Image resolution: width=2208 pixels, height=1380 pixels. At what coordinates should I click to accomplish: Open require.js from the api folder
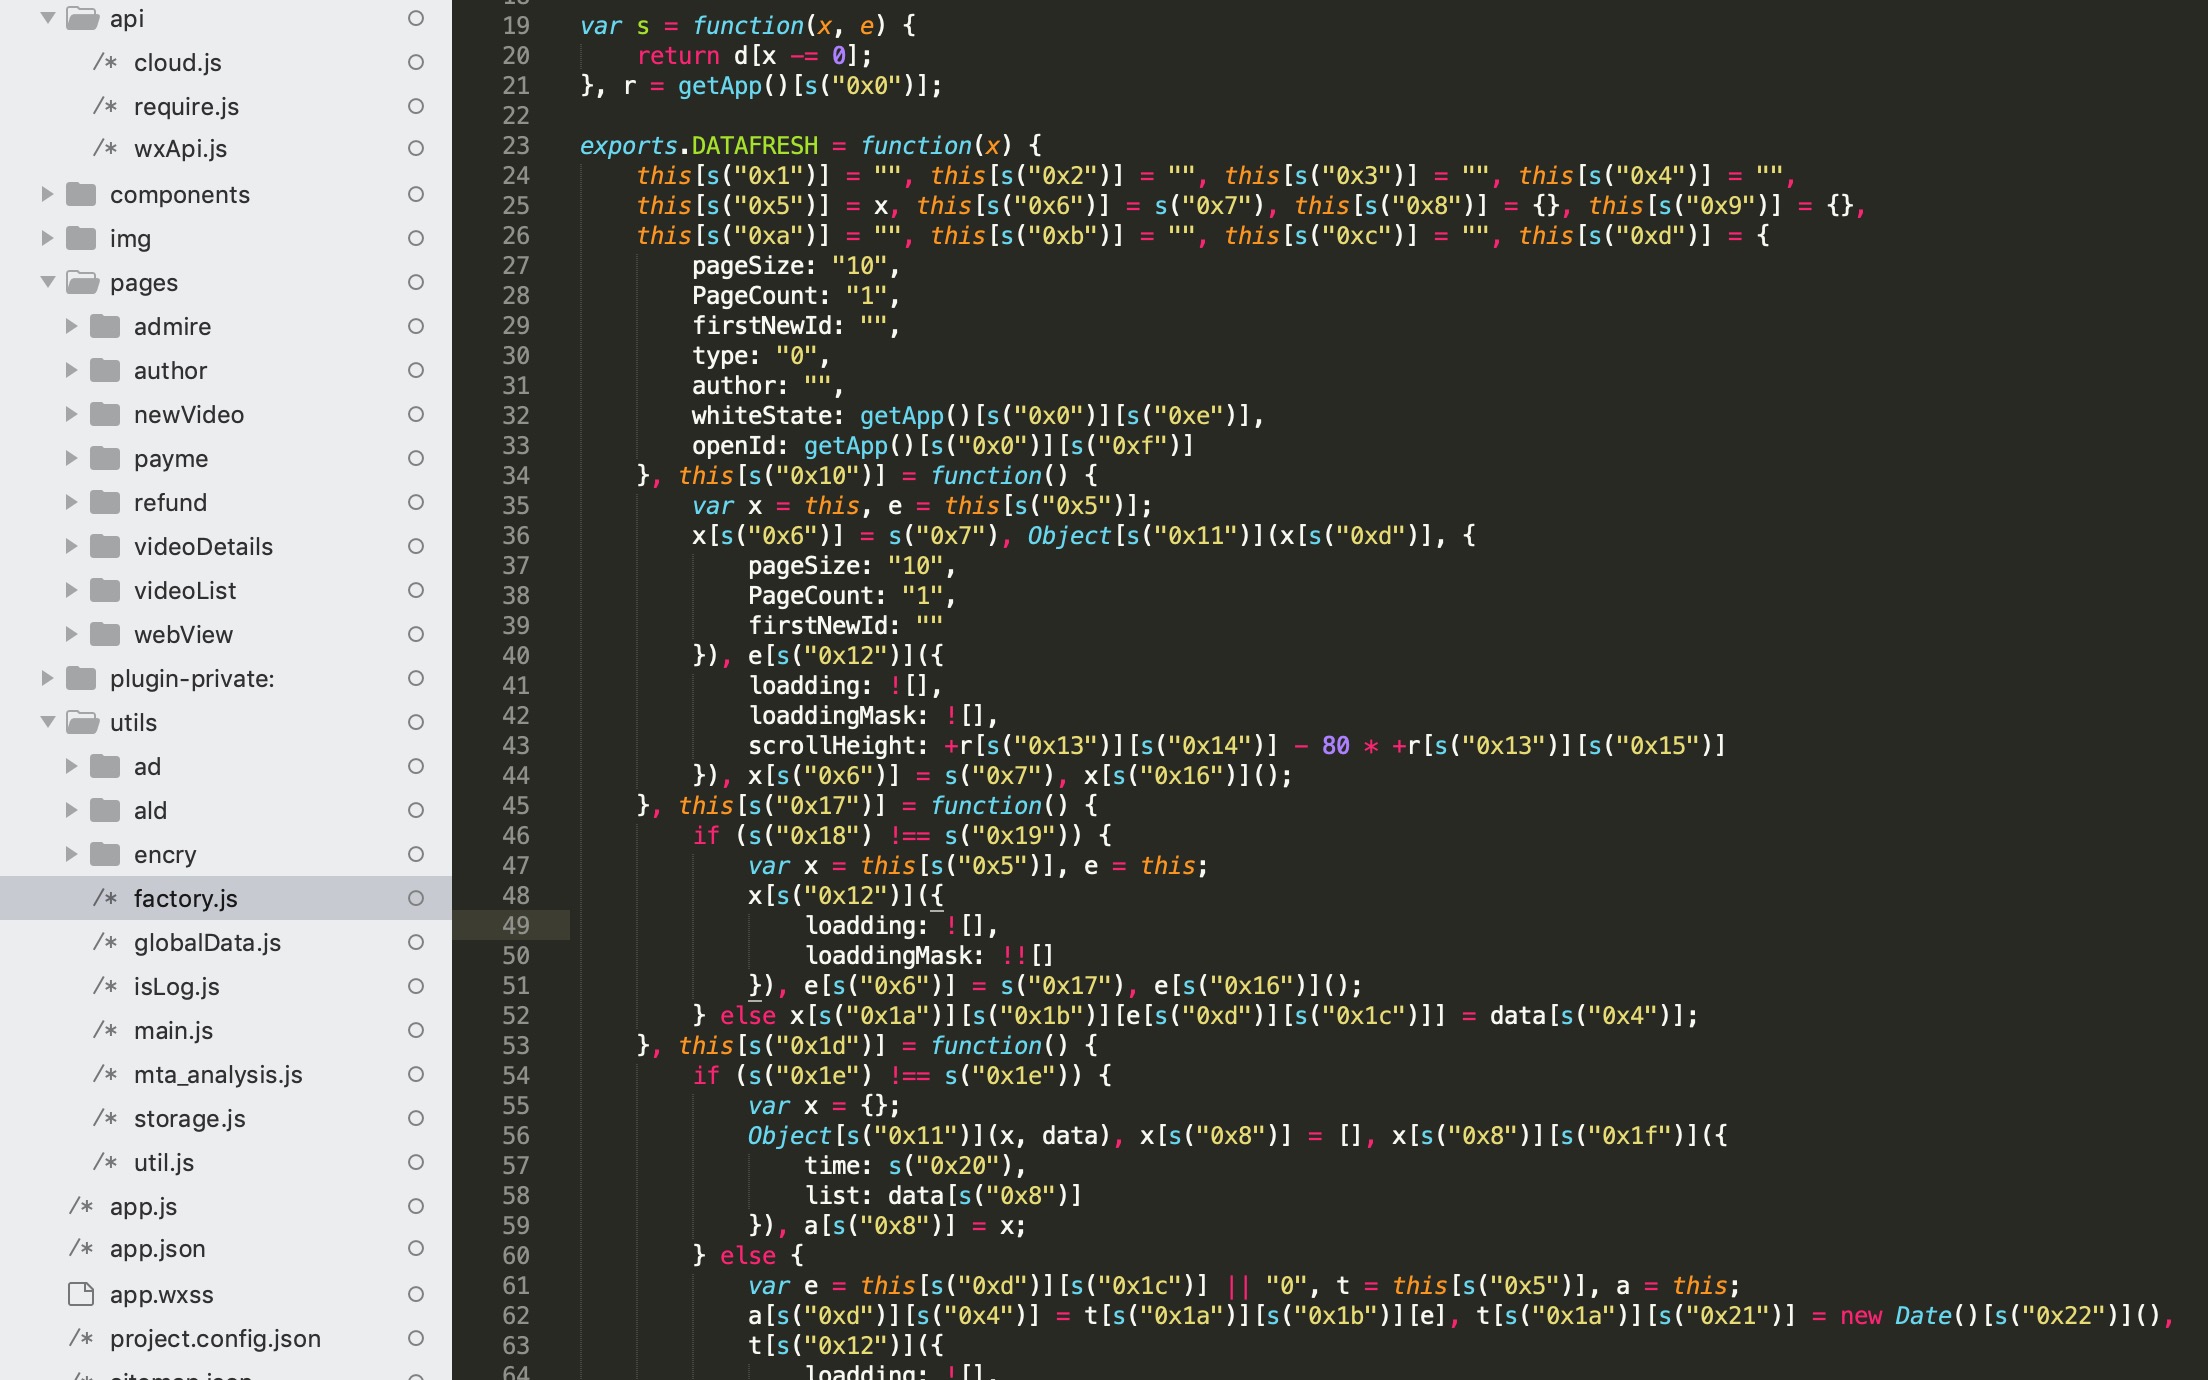(x=186, y=106)
